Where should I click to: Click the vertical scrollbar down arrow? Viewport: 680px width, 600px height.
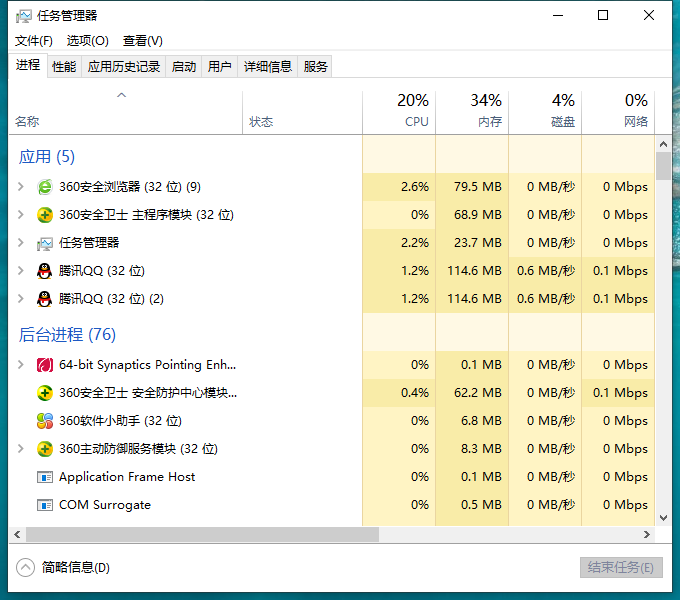coord(663,518)
